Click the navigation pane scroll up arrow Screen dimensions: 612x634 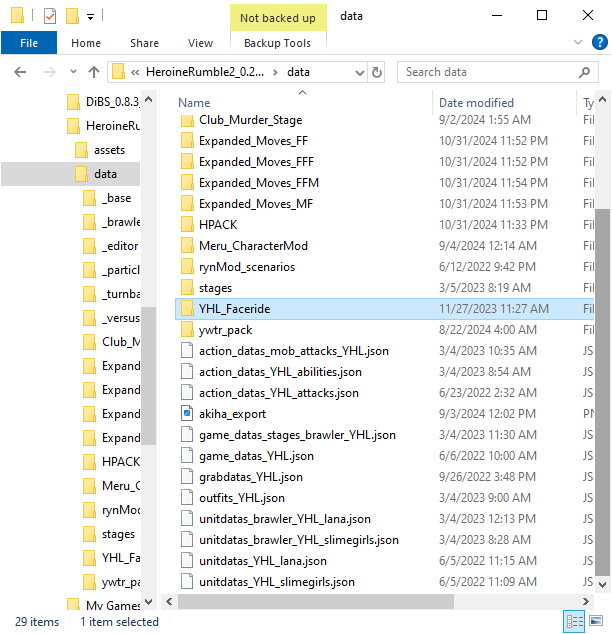click(148, 99)
